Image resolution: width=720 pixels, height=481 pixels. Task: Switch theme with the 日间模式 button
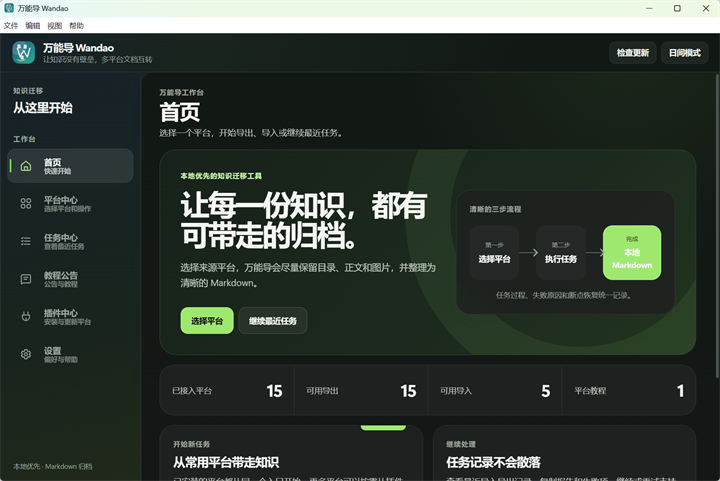click(685, 53)
